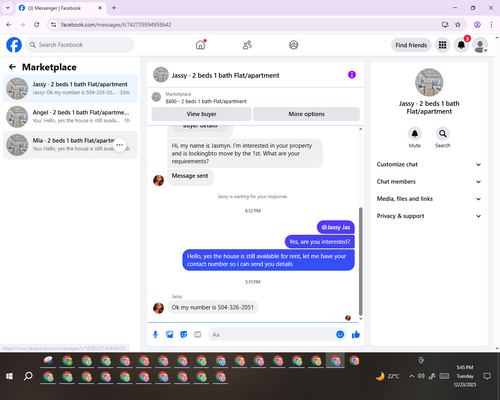Expand Media, files and links section

(x=429, y=199)
